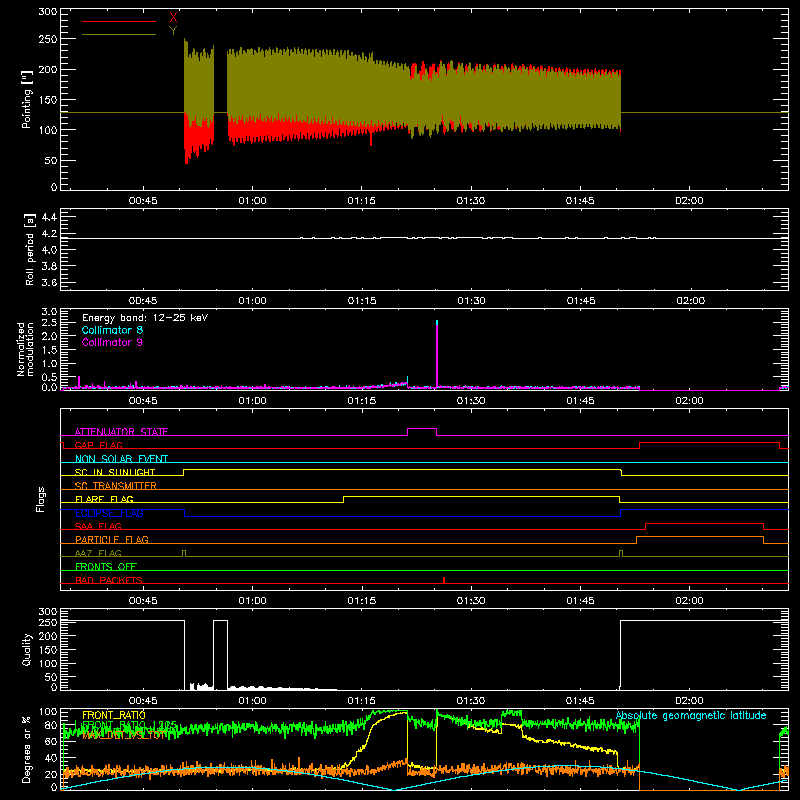The height and width of the screenshot is (800, 800).
Task: Click 02:00 tick label under Pointing plot
Action: 689,201
